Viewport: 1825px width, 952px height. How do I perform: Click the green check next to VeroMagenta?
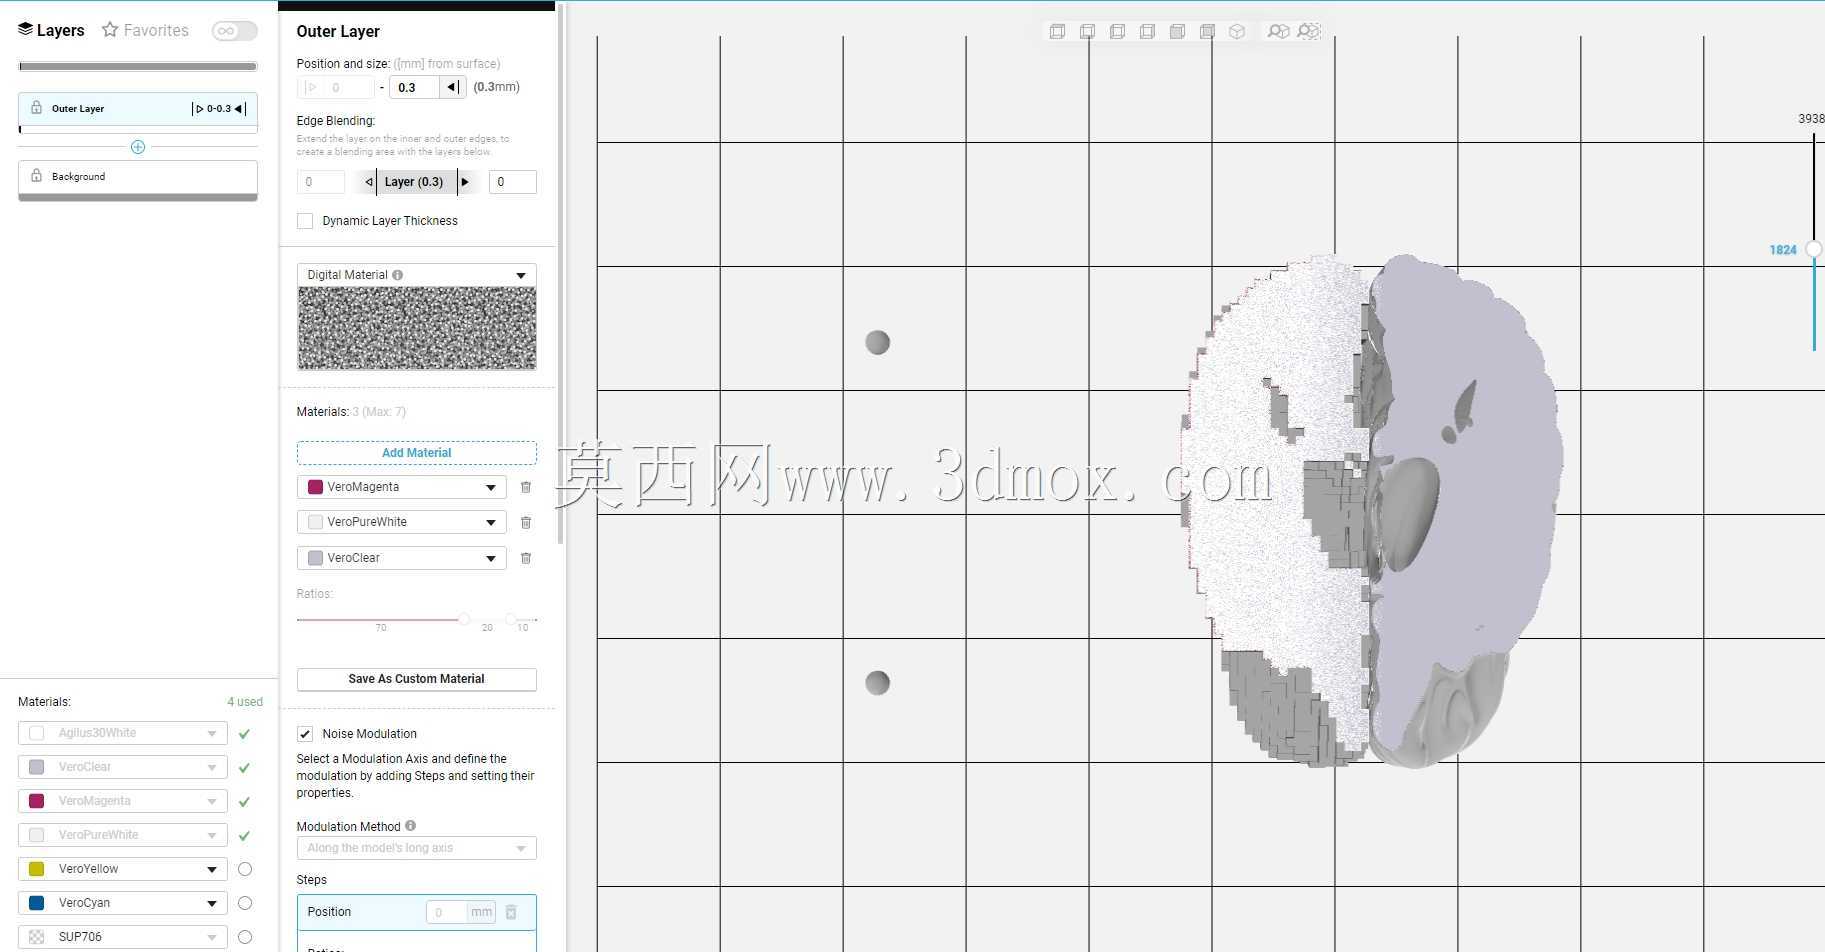[244, 802]
